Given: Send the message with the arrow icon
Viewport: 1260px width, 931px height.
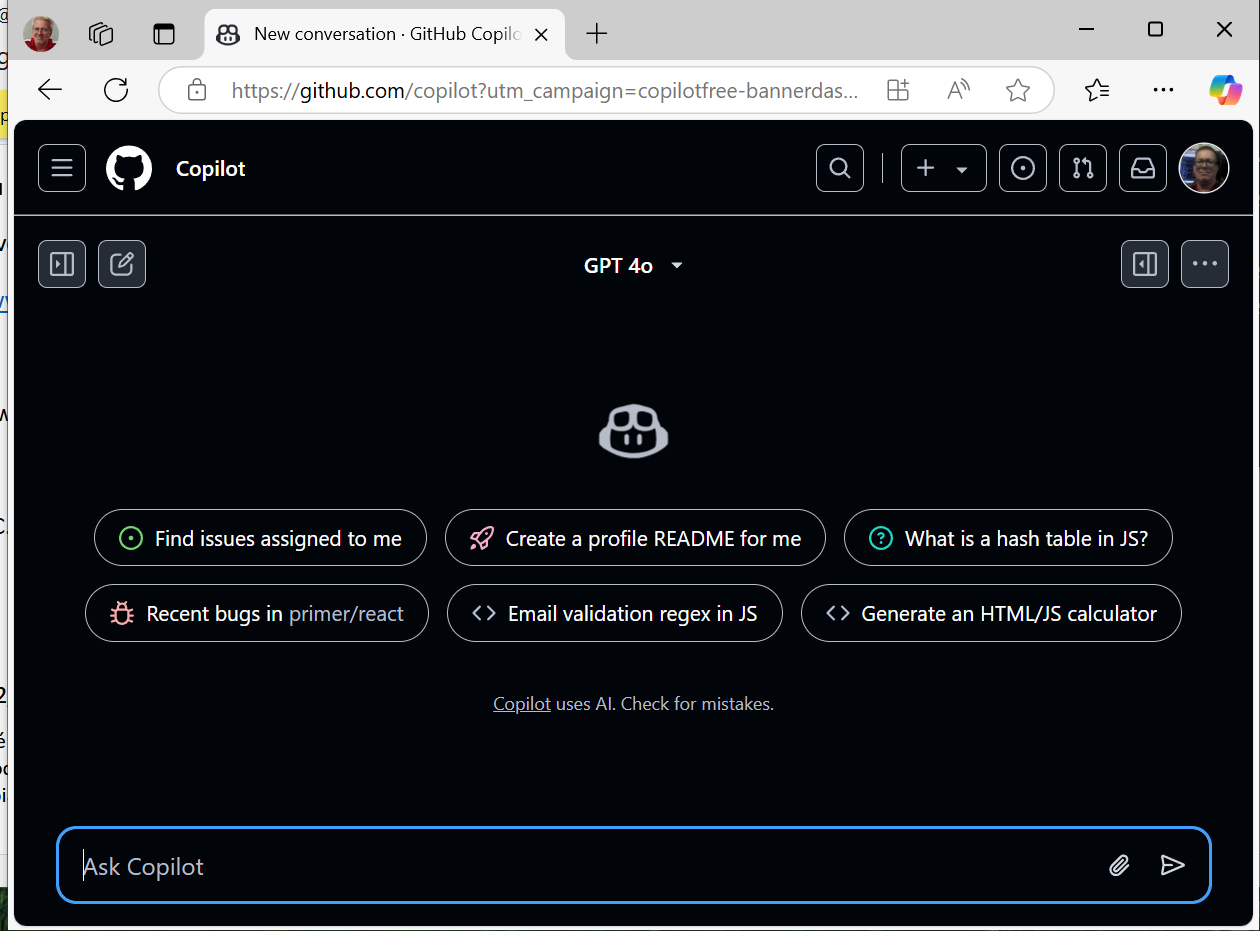Looking at the screenshot, I should click(1172, 866).
